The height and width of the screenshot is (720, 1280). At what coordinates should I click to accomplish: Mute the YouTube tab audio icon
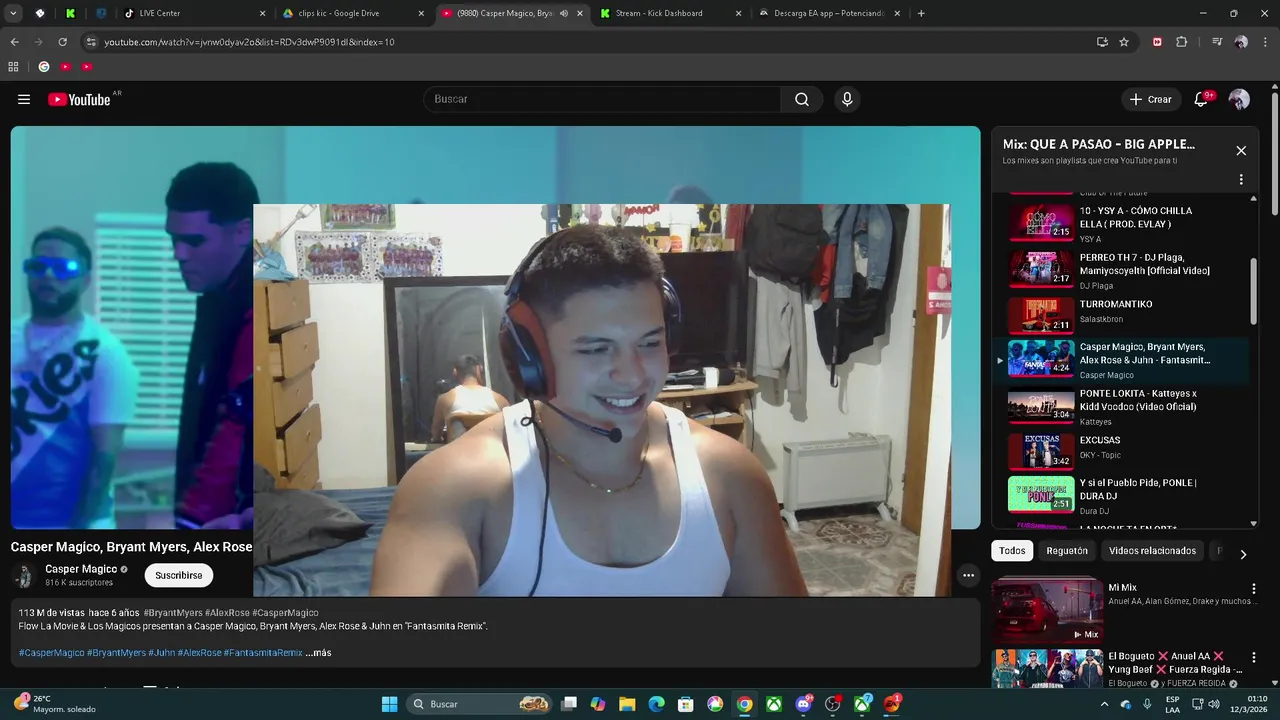tap(564, 14)
